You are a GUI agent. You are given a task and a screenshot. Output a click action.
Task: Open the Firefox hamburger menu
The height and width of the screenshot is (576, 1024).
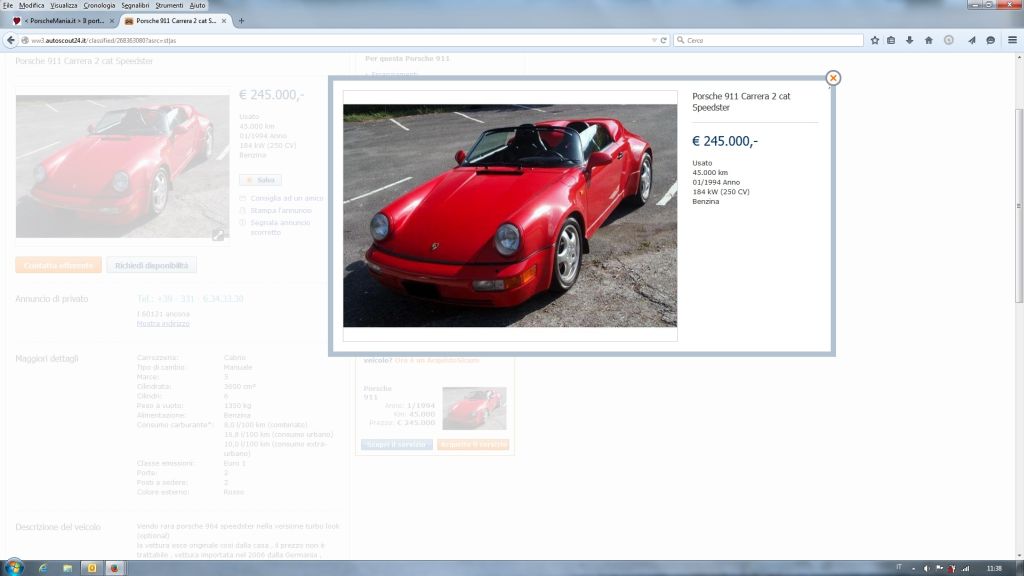coord(1012,40)
